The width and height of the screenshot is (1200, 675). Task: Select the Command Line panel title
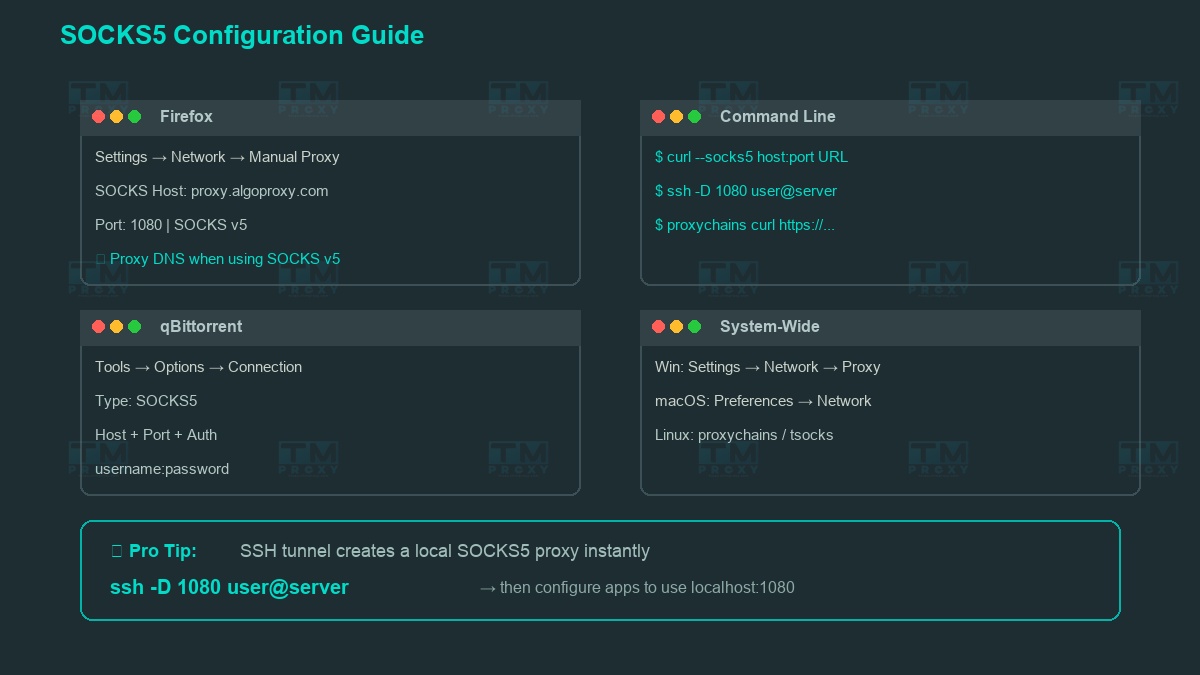777,117
